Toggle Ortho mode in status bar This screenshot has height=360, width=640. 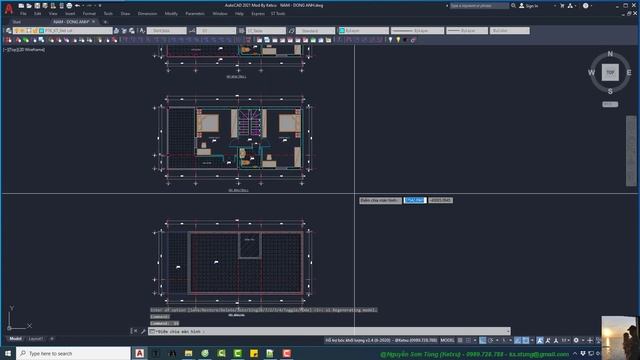[482, 340]
